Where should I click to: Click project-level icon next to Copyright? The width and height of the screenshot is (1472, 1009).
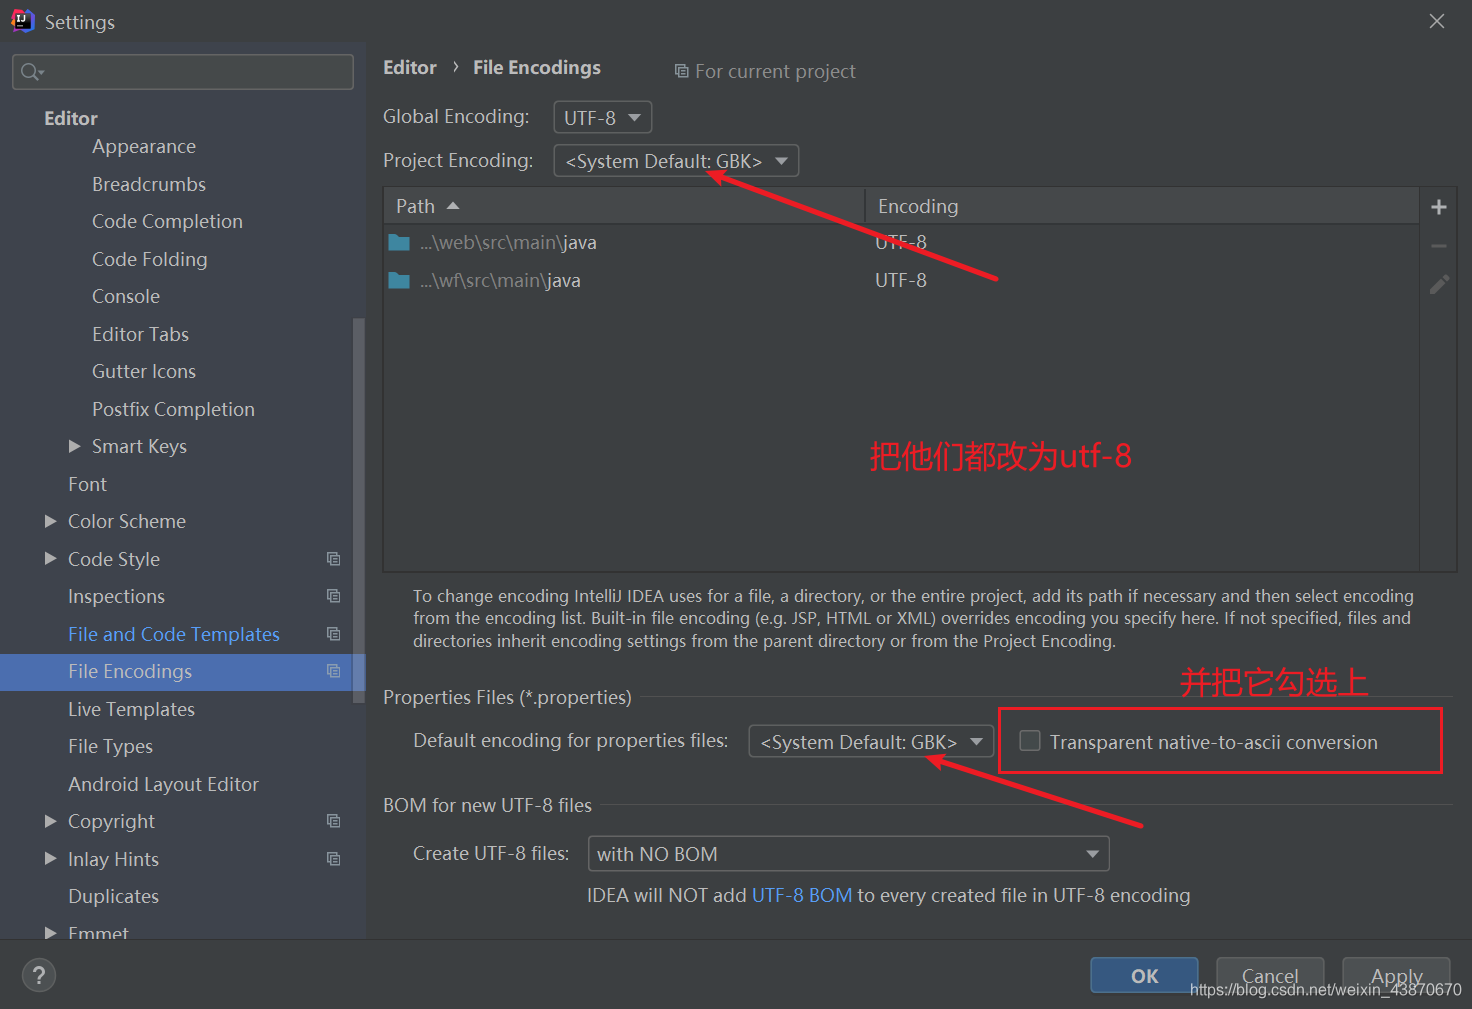click(x=334, y=821)
